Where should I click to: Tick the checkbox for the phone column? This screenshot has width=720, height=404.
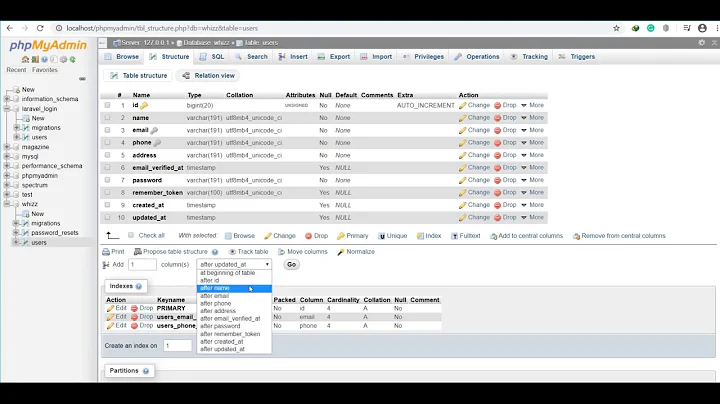pyautogui.click(x=107, y=142)
